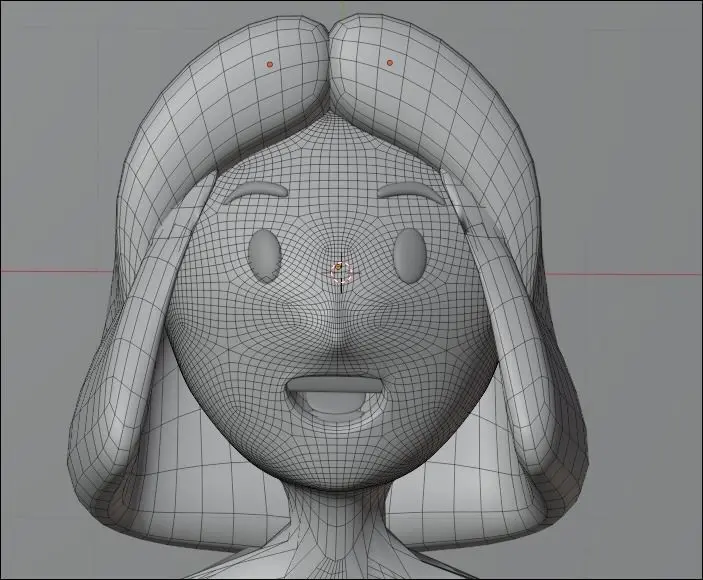Select the character's left-side eye mesh
This screenshot has height=580, width=703.
coord(265,255)
